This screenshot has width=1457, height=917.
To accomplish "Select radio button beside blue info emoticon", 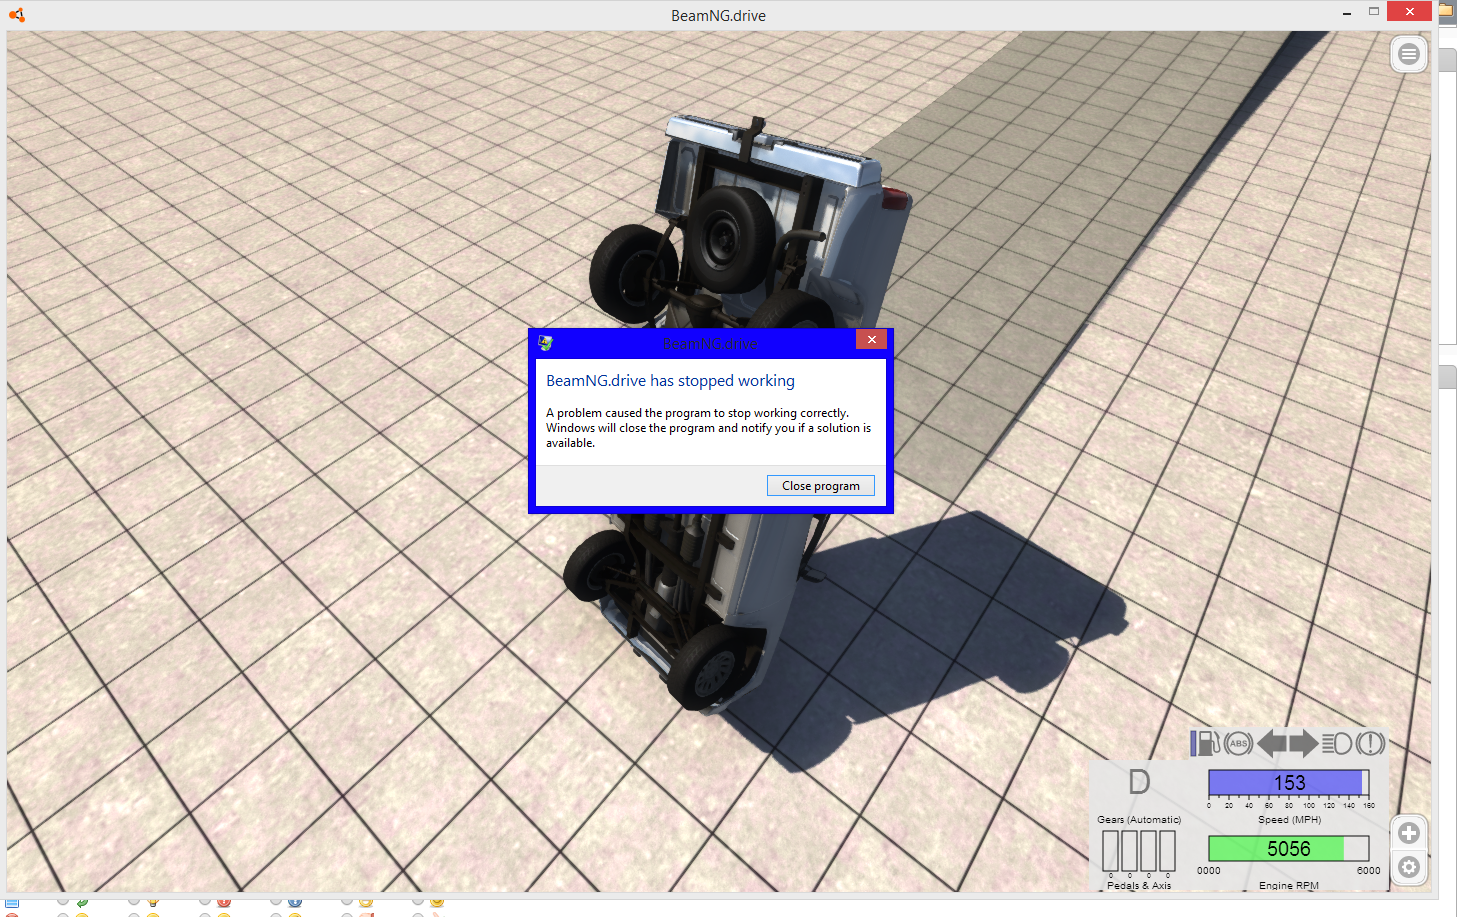I will (275, 900).
